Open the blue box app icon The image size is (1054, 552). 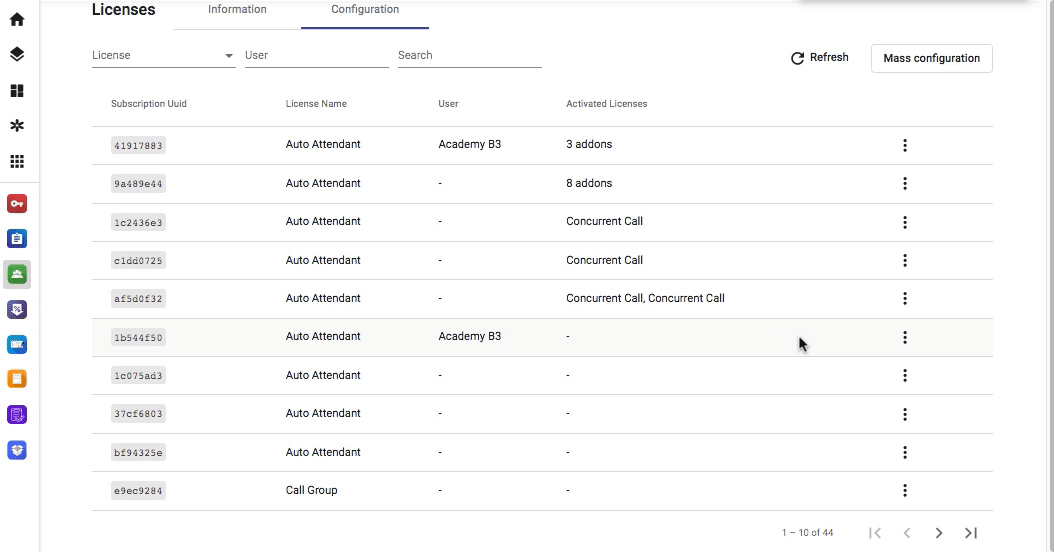pyautogui.click(x=17, y=450)
